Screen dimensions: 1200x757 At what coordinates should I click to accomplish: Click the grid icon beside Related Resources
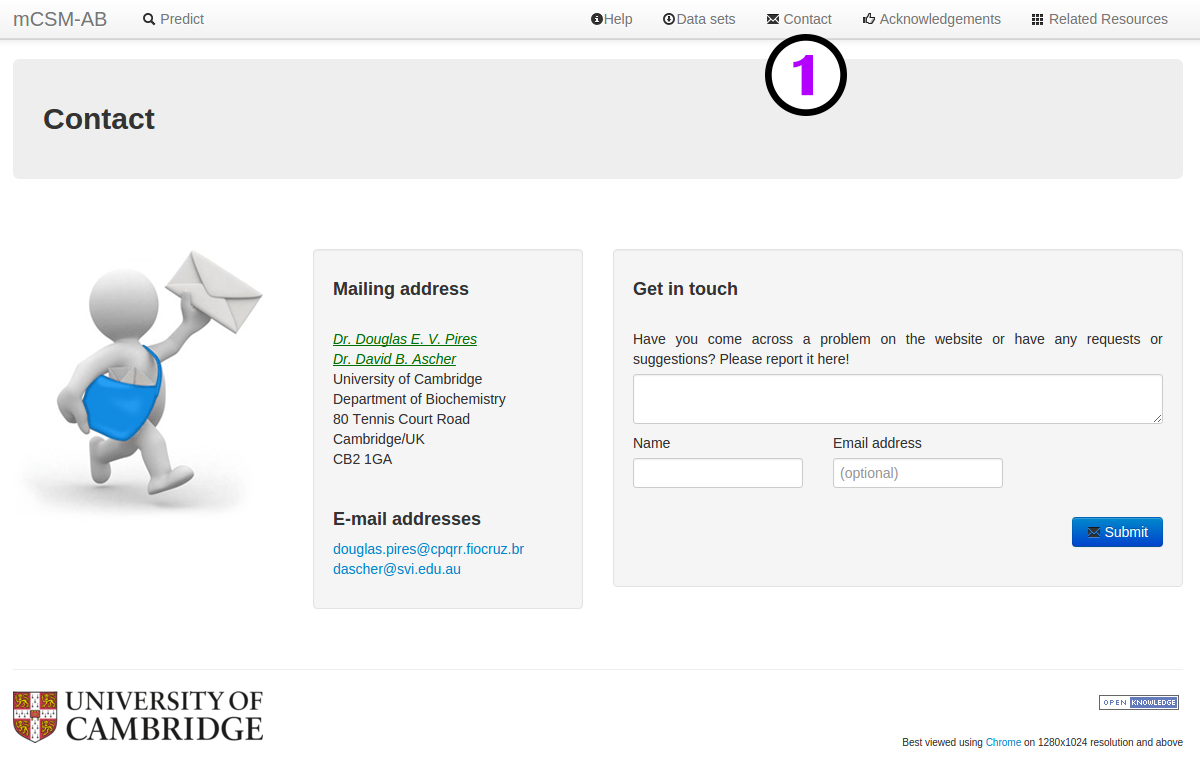[1038, 19]
